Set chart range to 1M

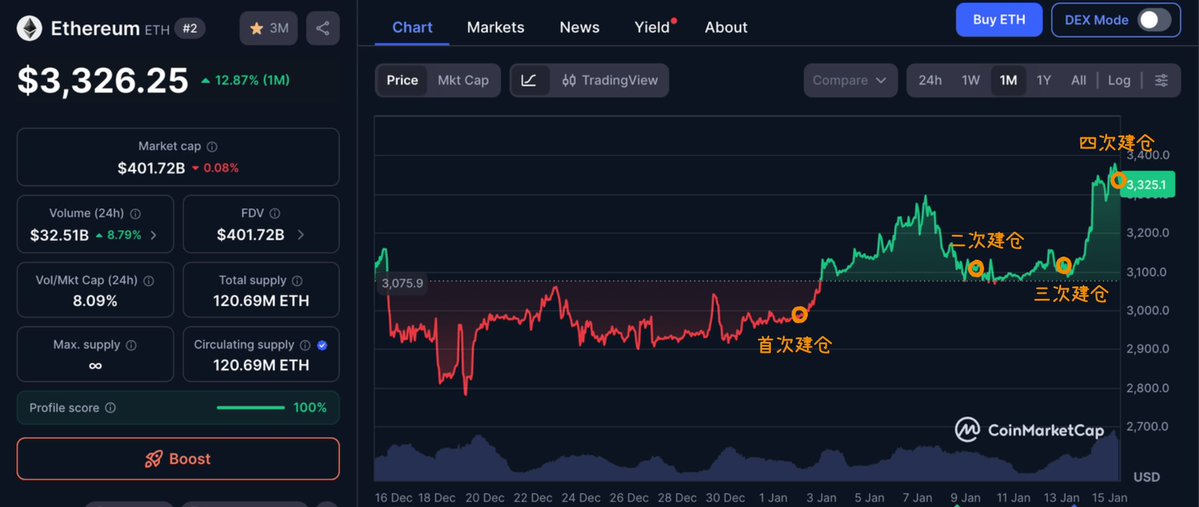1009,80
